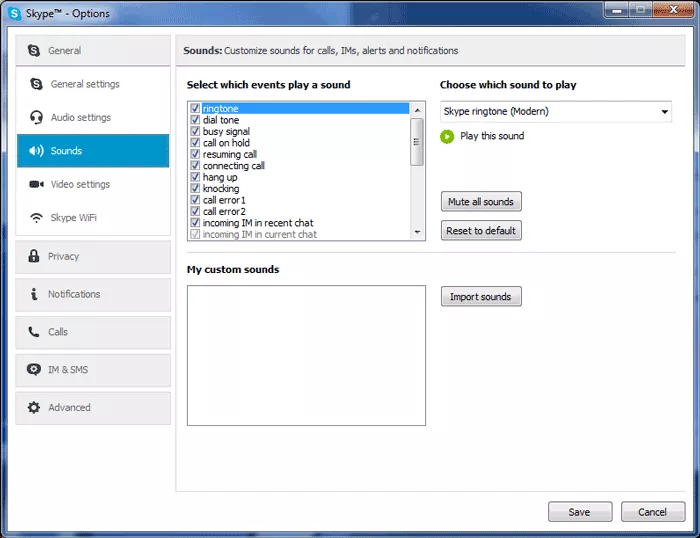Disable the call on hold sound checkbox

pos(195,142)
